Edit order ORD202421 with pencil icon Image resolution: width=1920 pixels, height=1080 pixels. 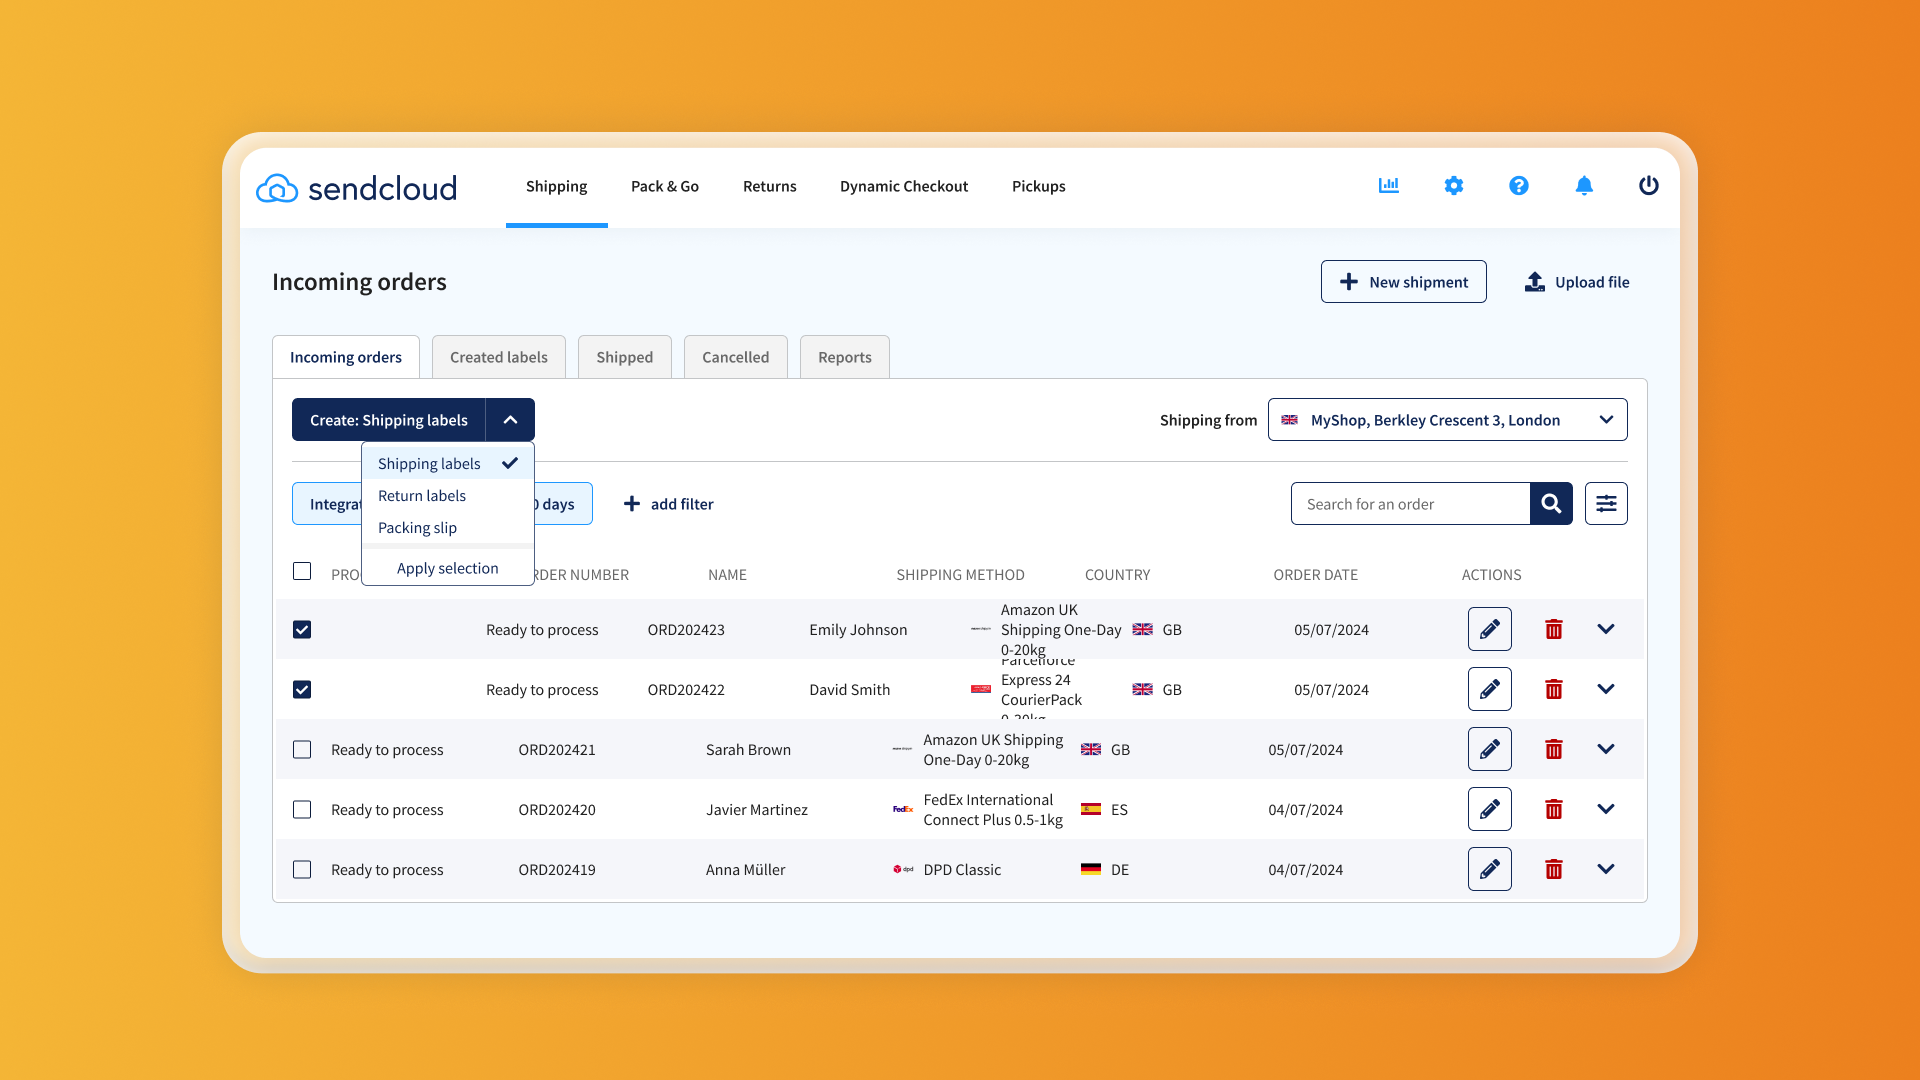[1490, 749]
